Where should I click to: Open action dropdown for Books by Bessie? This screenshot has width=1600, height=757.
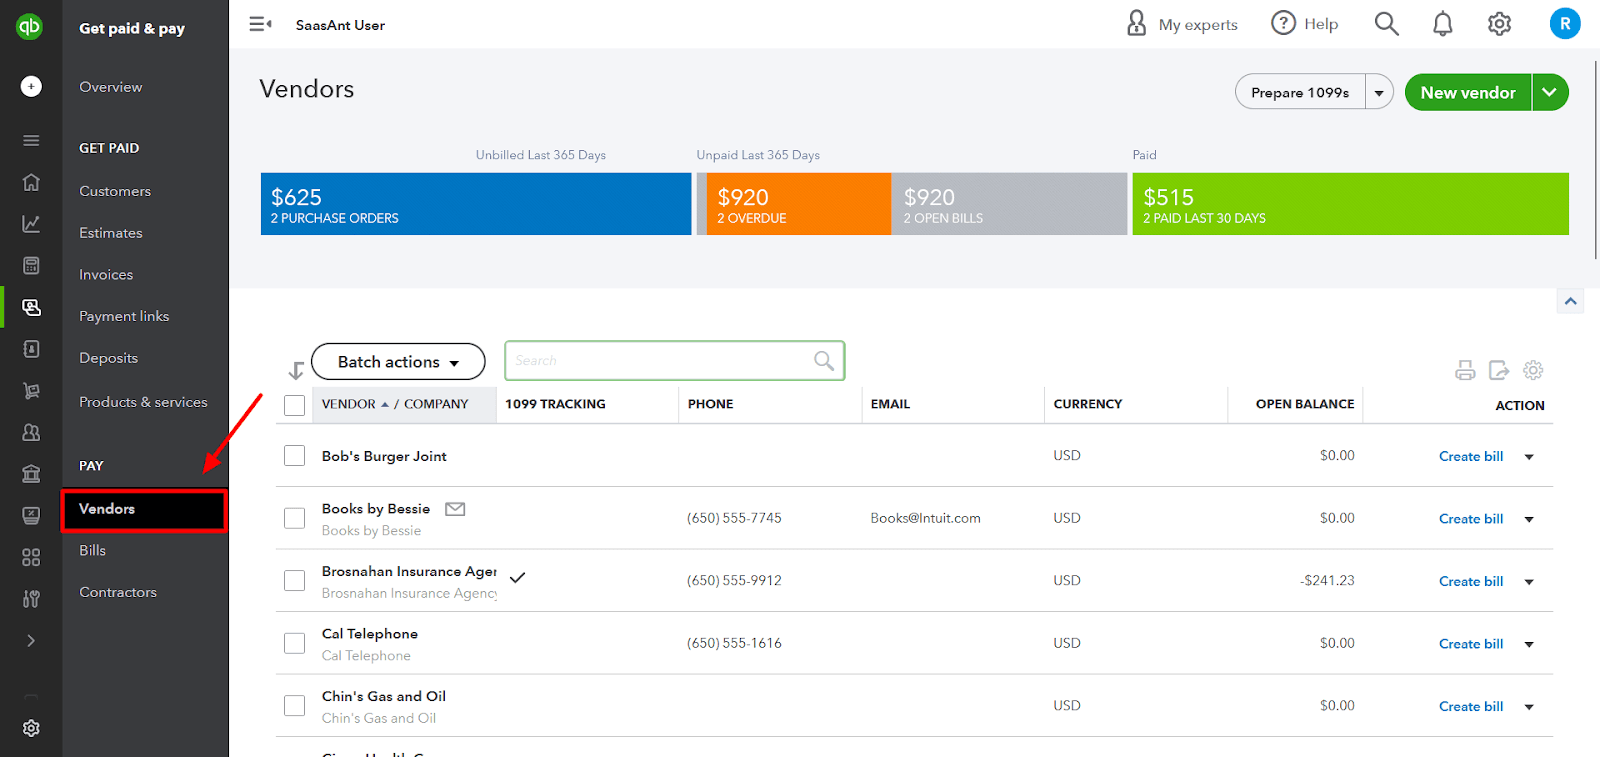point(1528,519)
